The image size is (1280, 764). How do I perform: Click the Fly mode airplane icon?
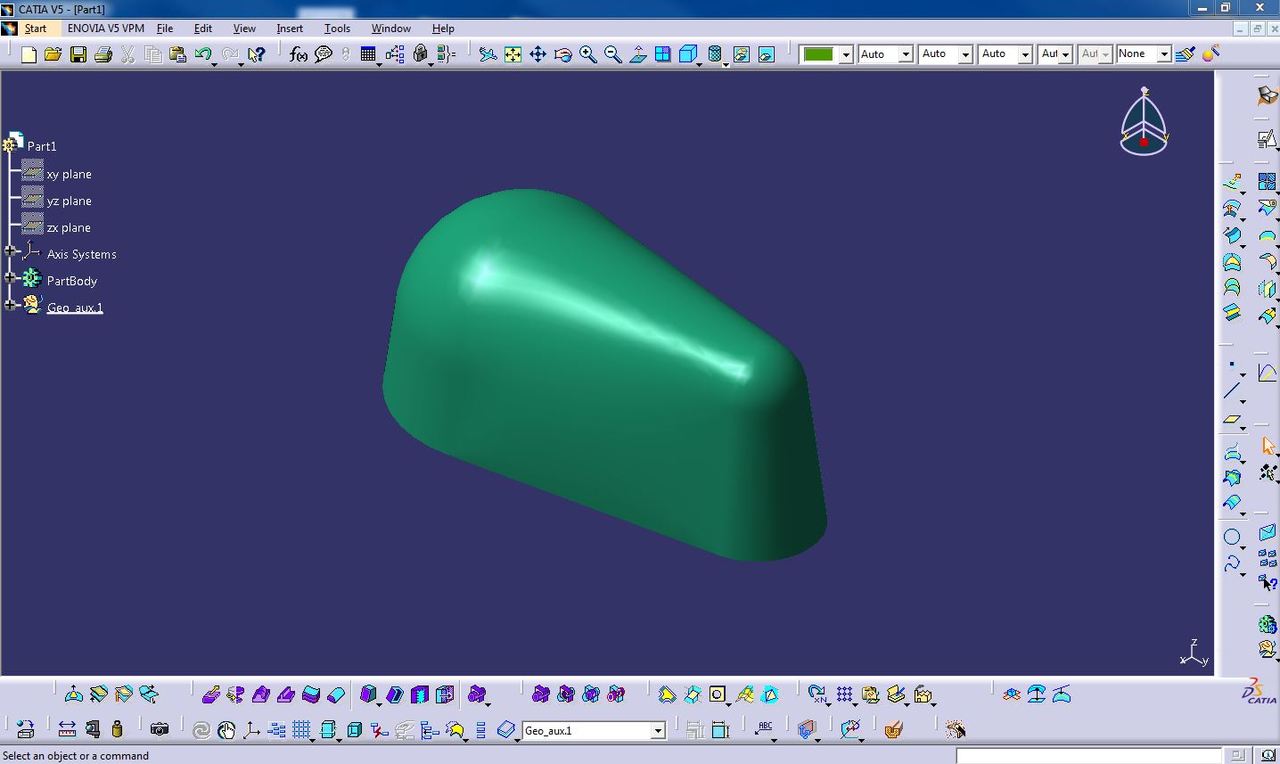(488, 54)
